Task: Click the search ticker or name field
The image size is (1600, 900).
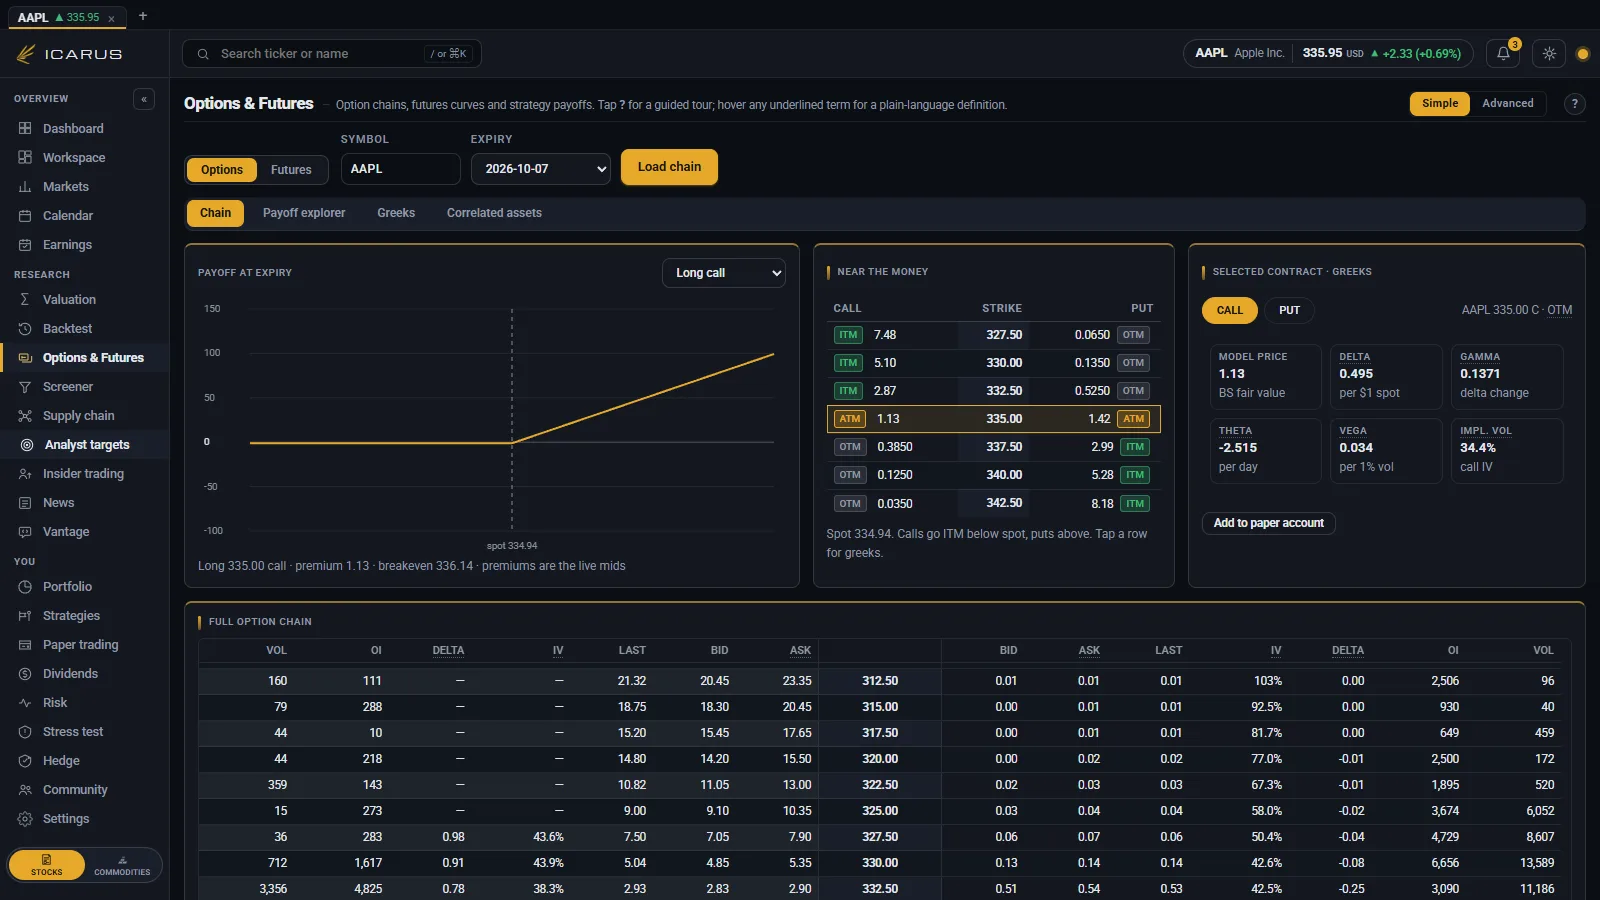Action: coord(332,54)
